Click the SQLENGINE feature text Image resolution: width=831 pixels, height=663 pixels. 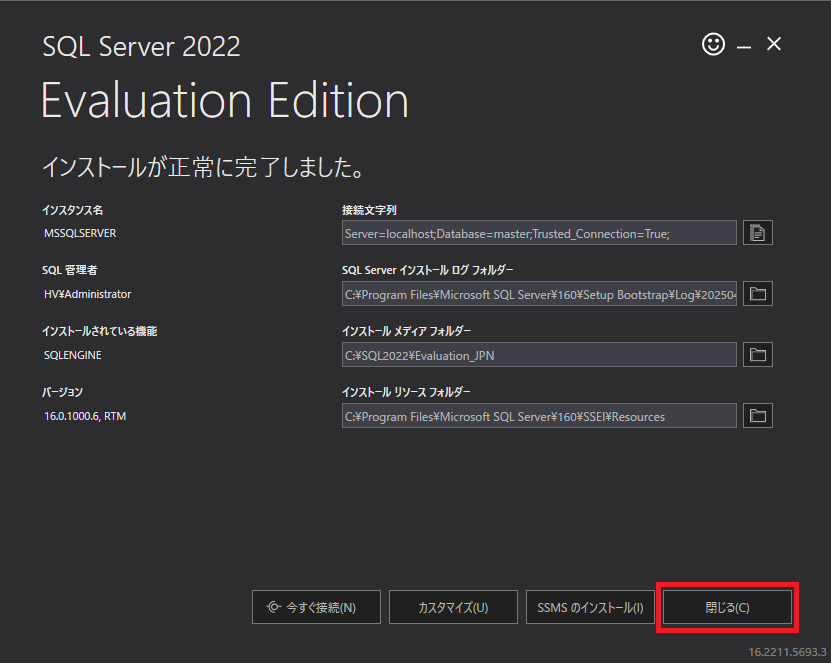pos(73,355)
